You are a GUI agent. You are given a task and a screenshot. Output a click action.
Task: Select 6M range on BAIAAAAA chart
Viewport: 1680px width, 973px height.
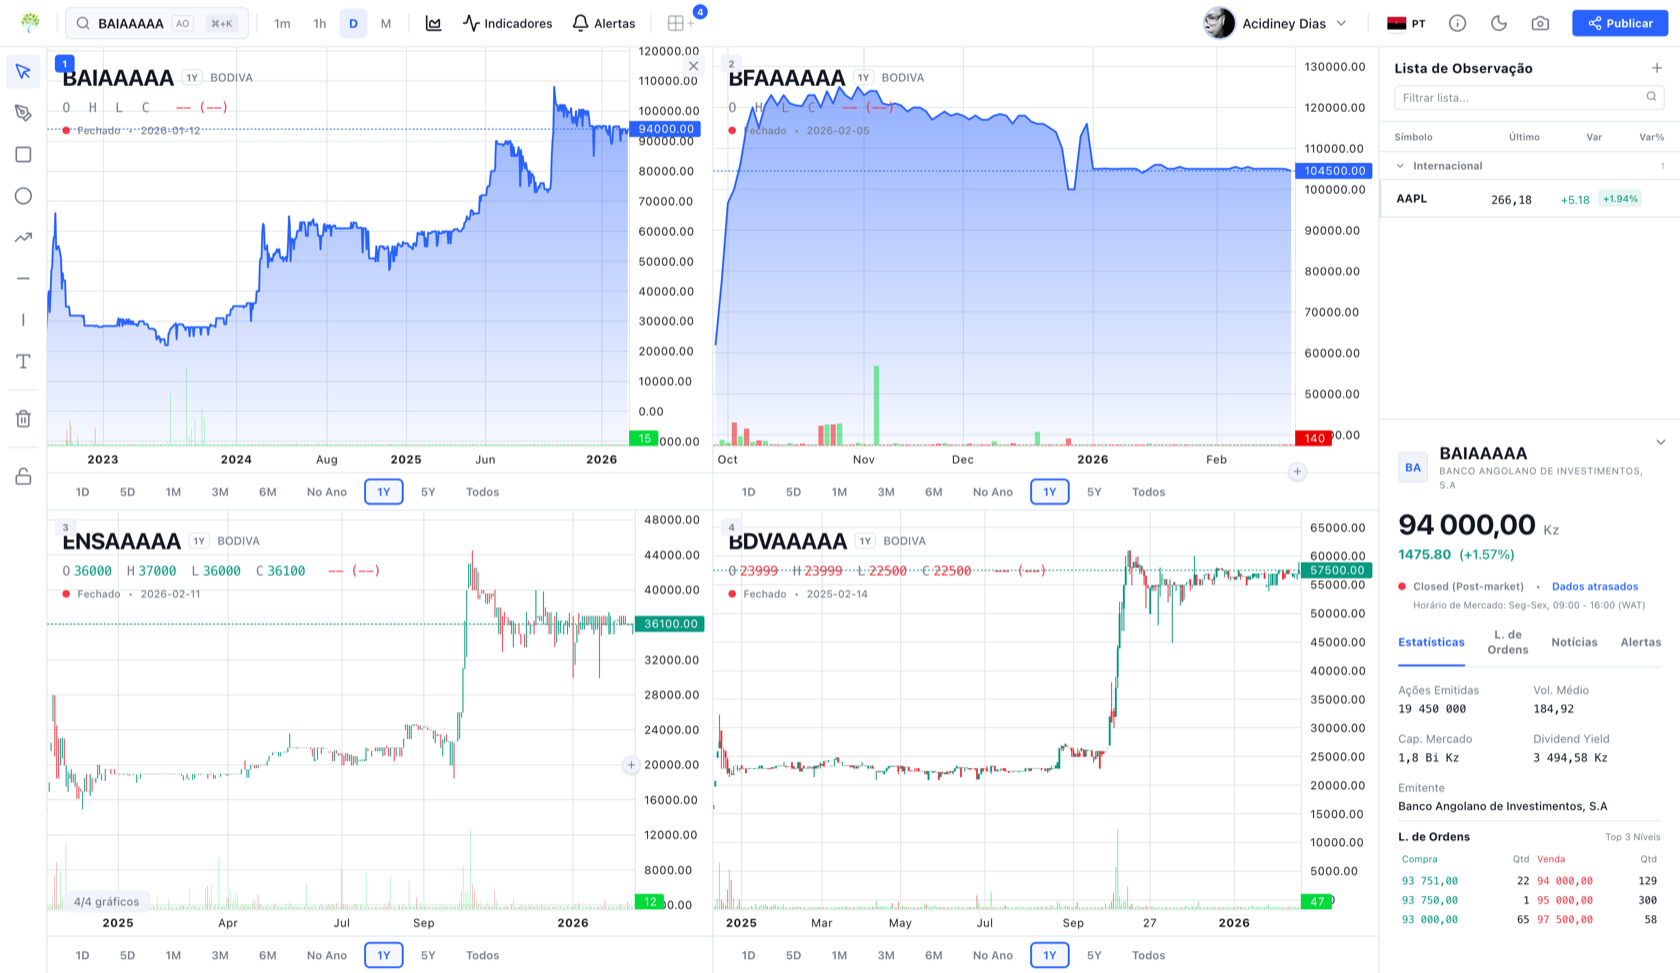pos(267,492)
